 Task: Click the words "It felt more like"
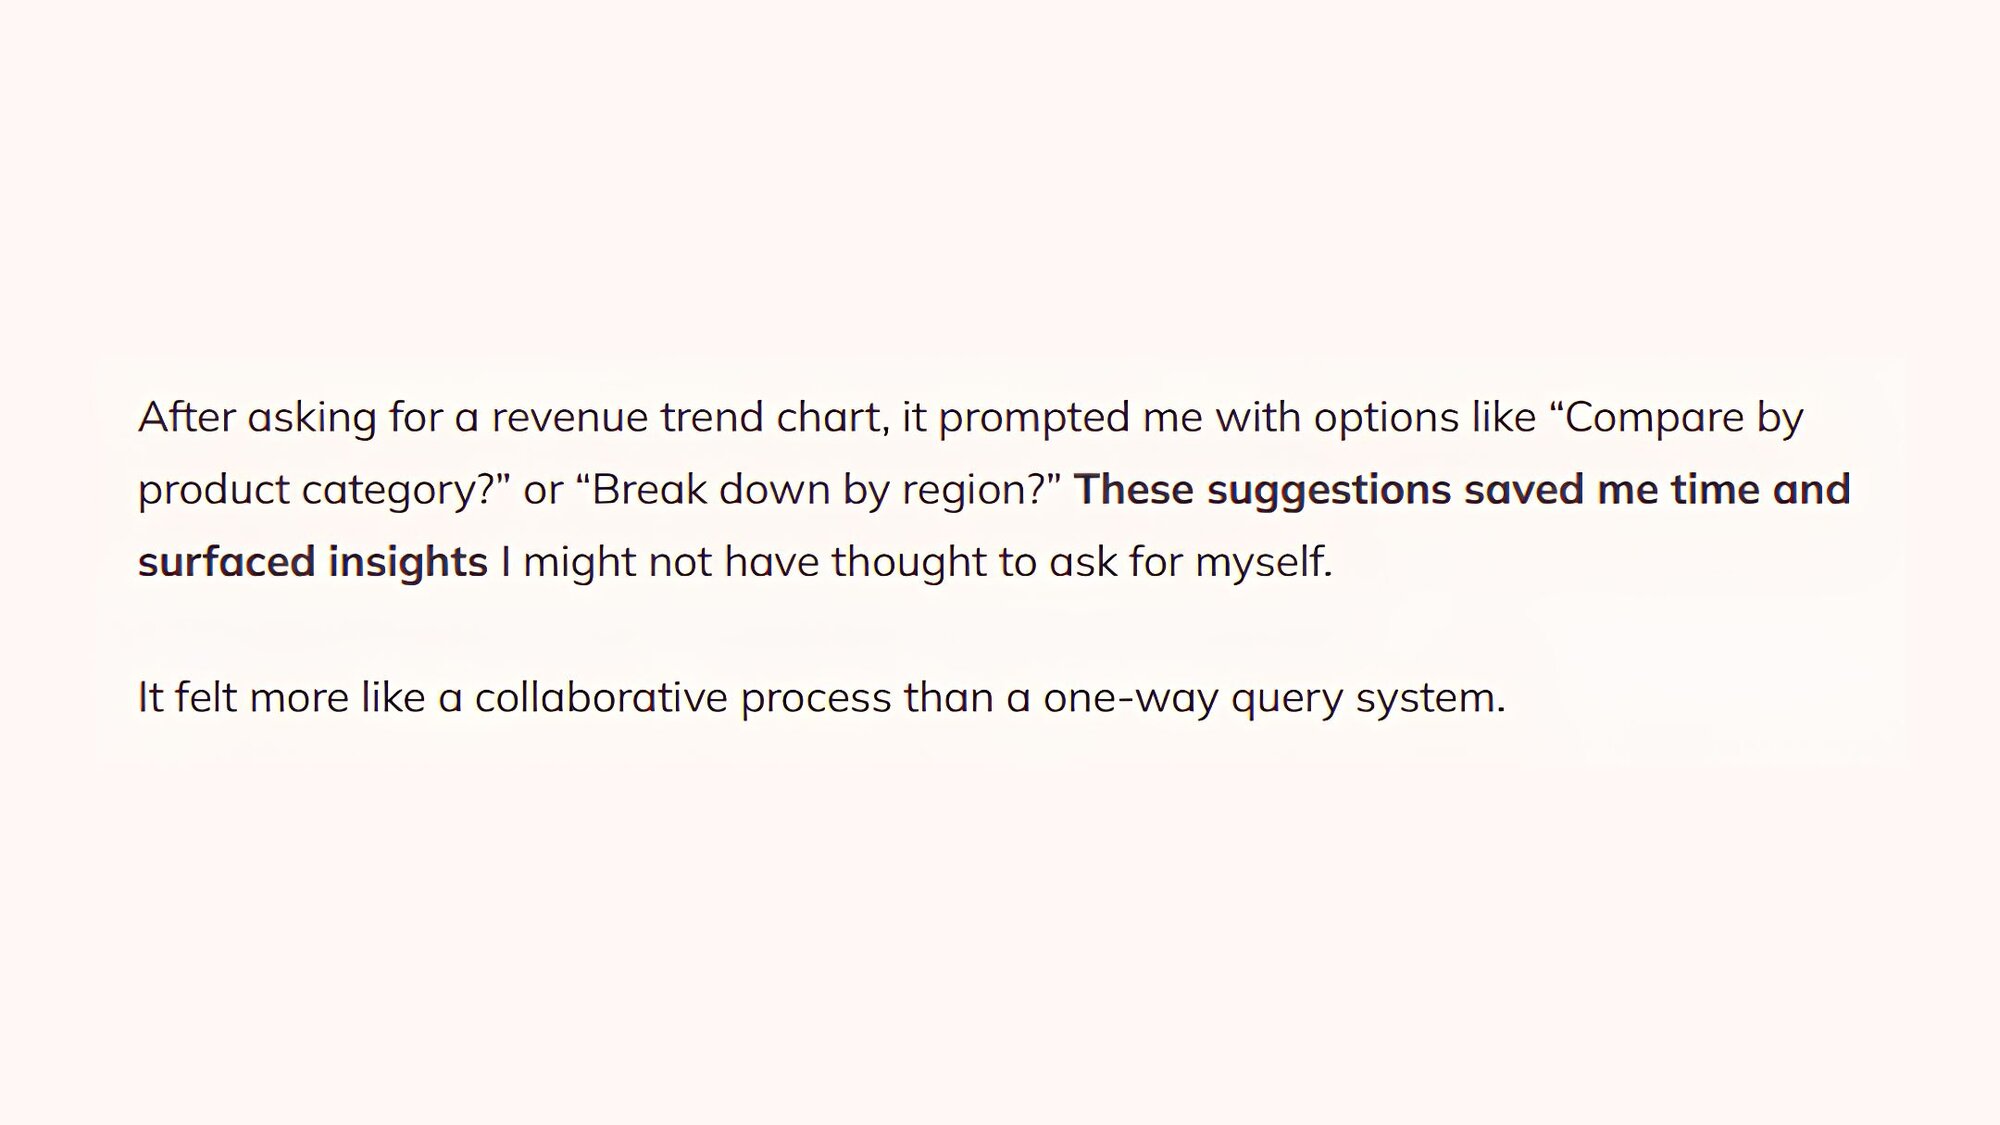[x=282, y=698]
